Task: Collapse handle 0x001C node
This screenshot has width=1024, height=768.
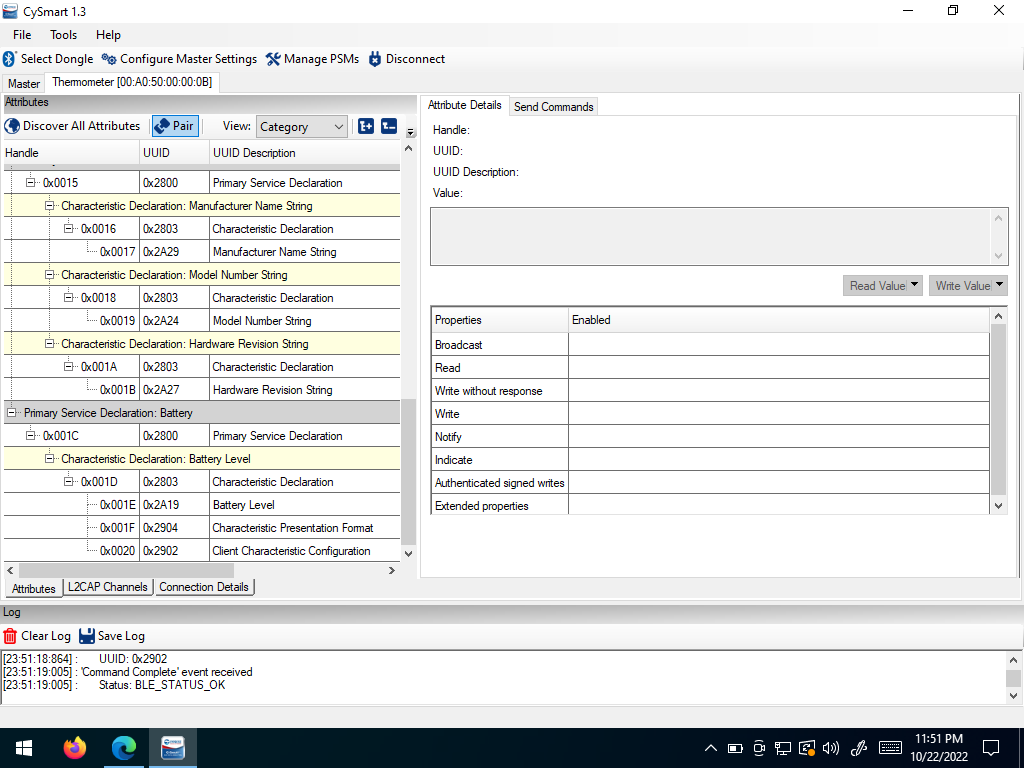Action: pos(30,436)
